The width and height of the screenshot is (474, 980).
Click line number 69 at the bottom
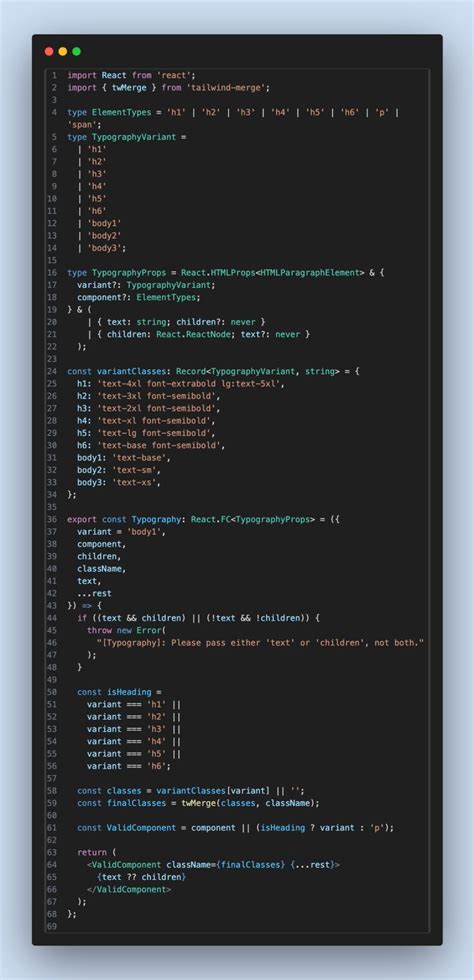52,926
